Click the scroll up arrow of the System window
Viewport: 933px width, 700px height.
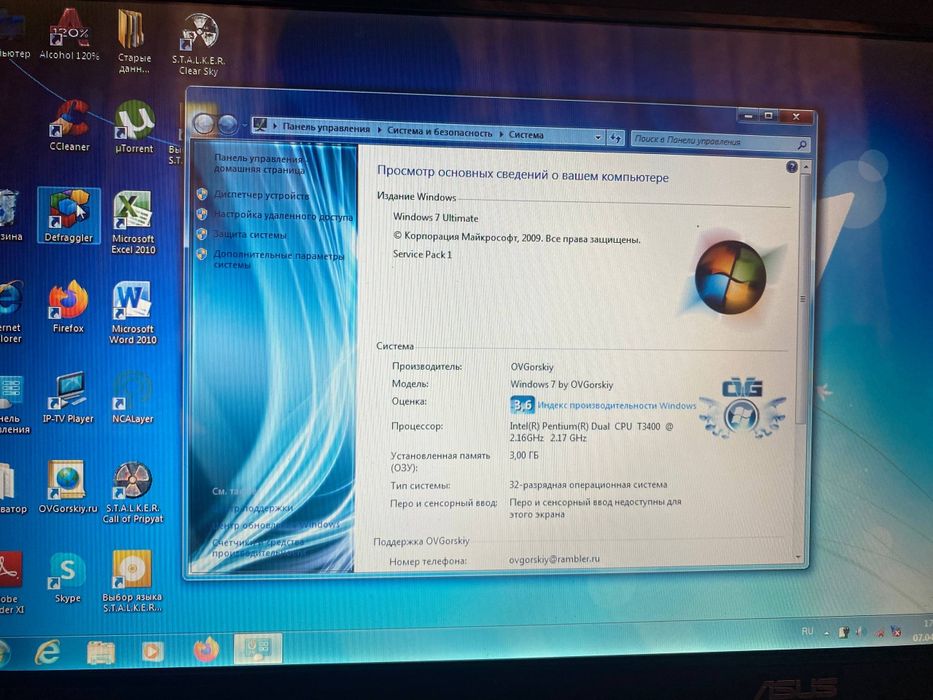click(x=806, y=168)
